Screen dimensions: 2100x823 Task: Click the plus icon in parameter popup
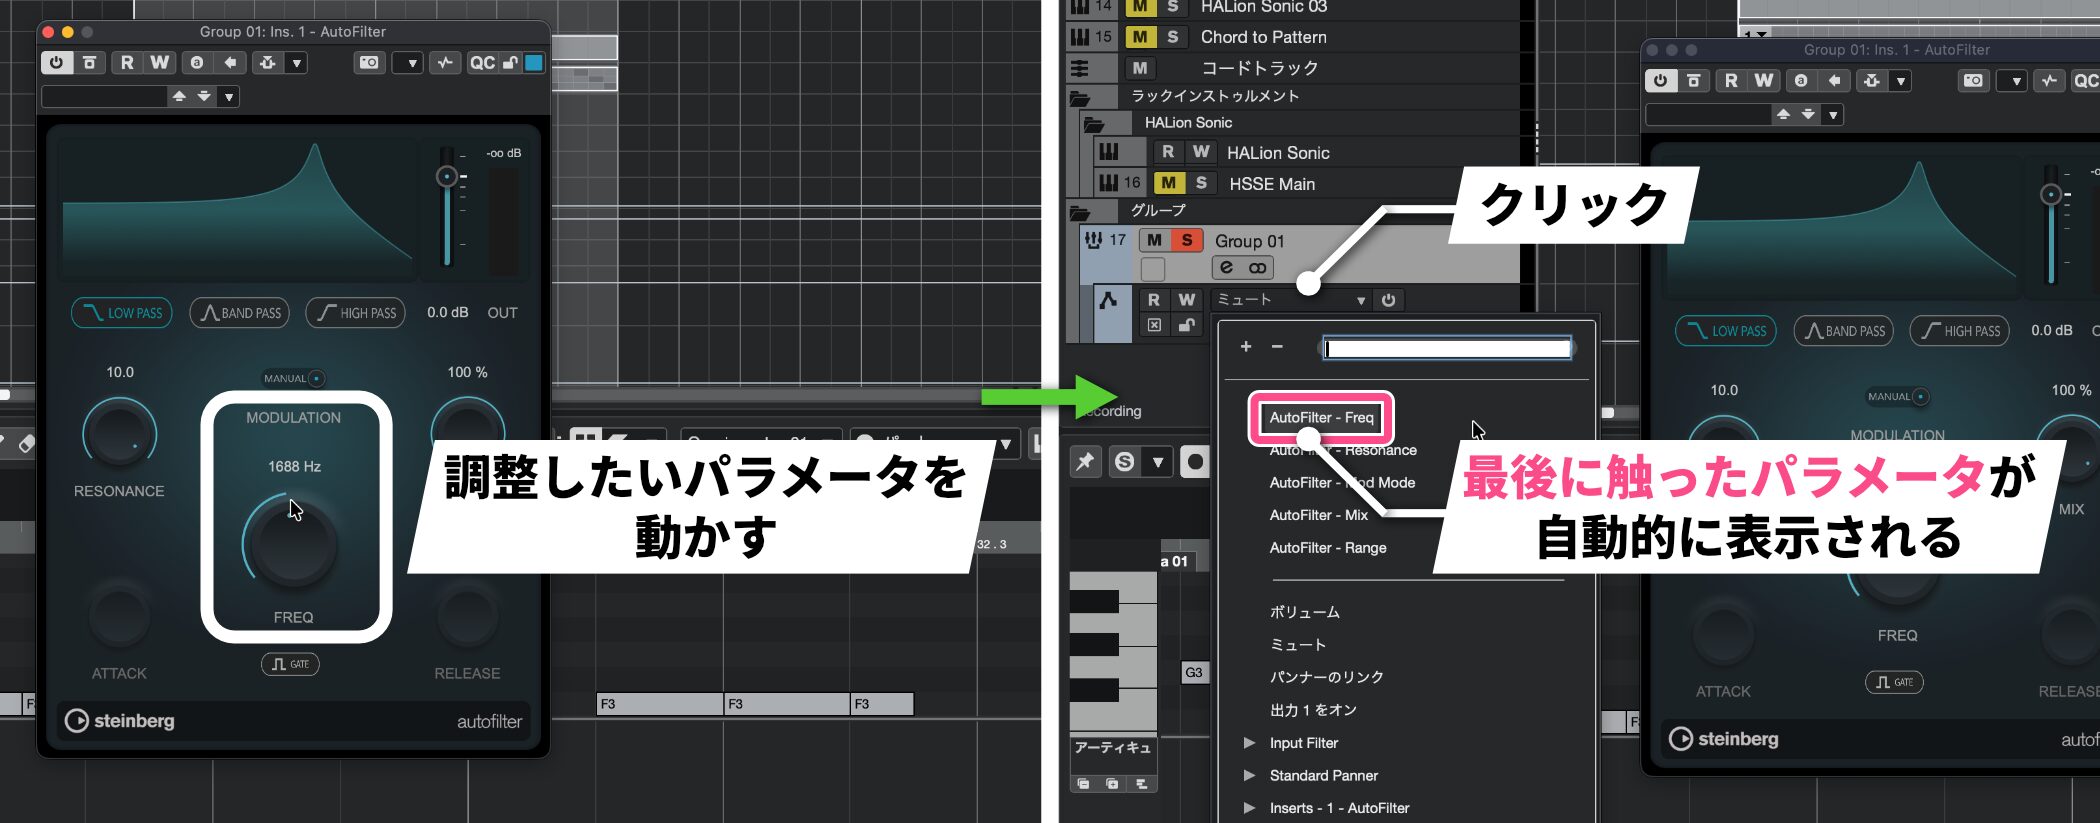point(1246,347)
